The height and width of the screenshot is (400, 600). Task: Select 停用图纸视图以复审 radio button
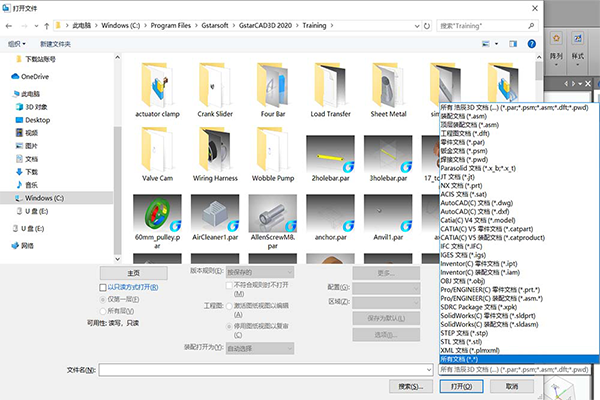229,327
